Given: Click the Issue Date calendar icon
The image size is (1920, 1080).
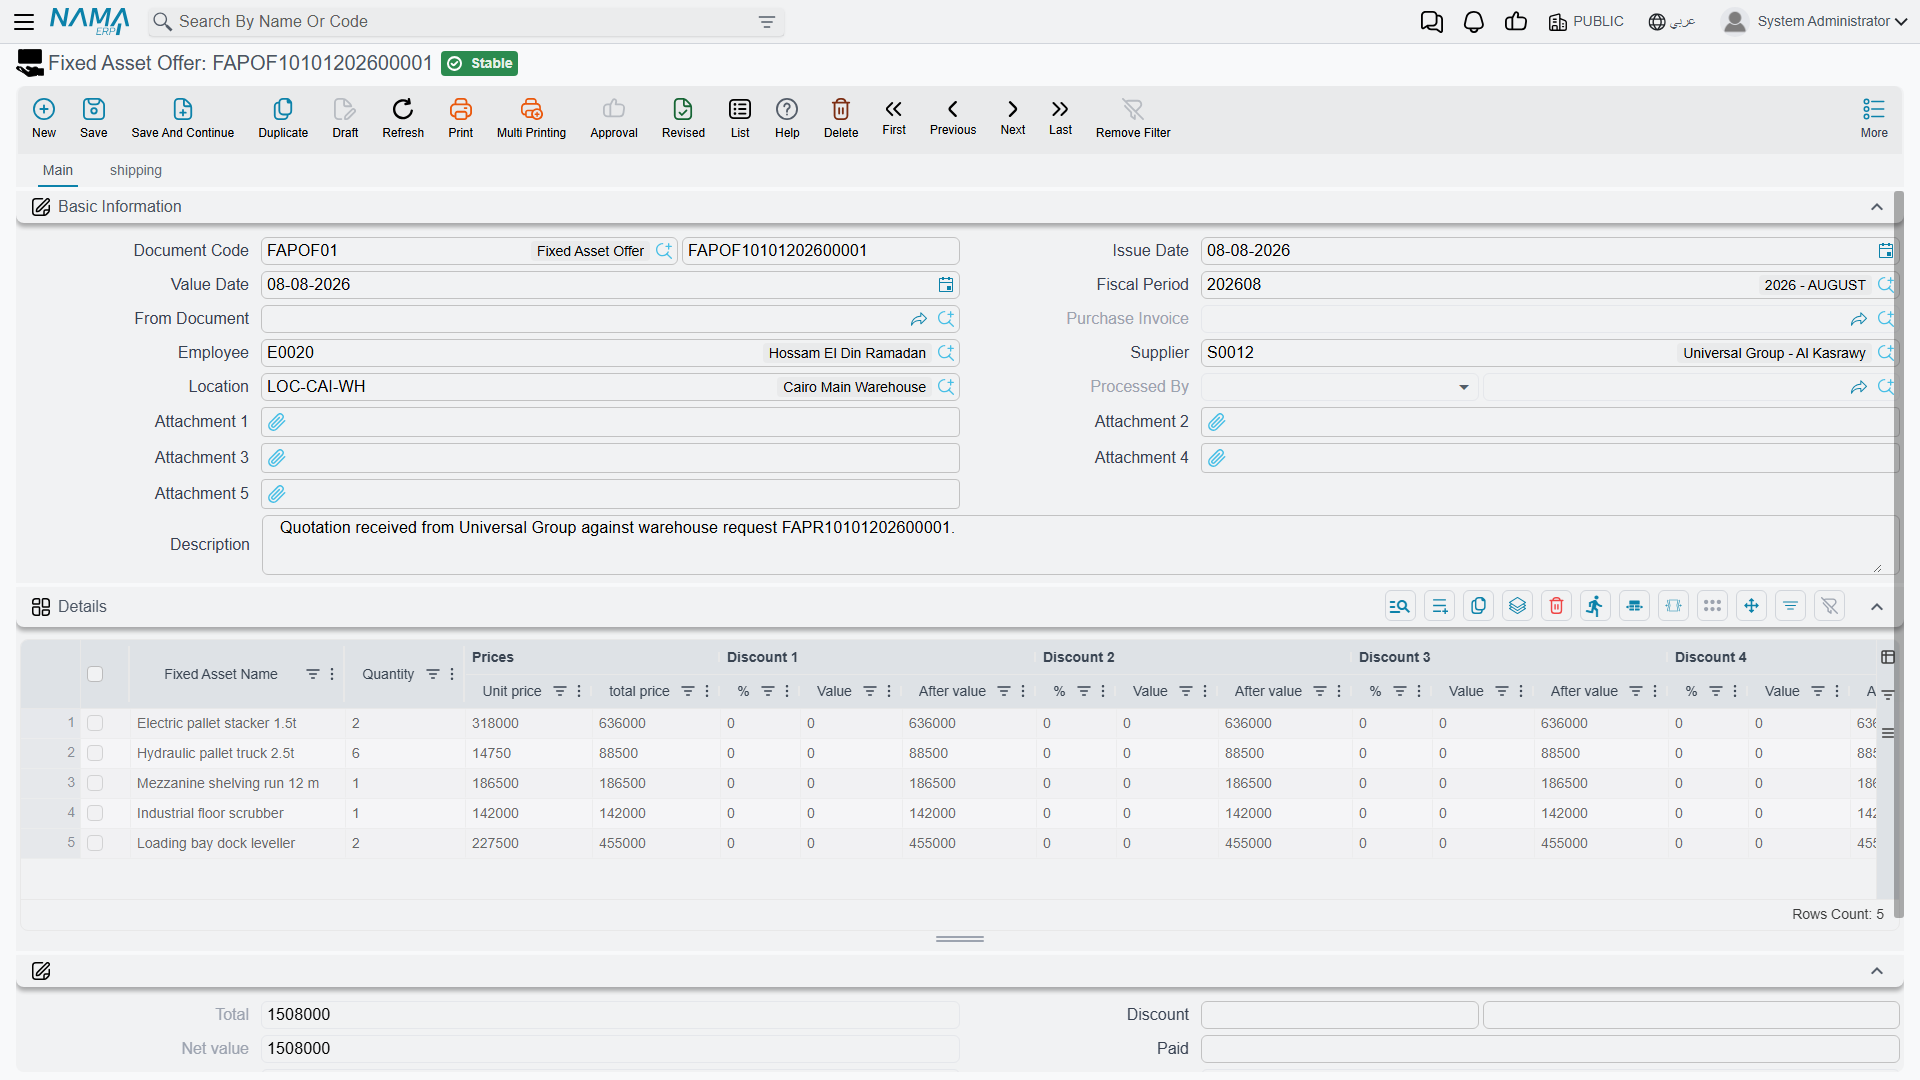Looking at the screenshot, I should pos(1886,251).
